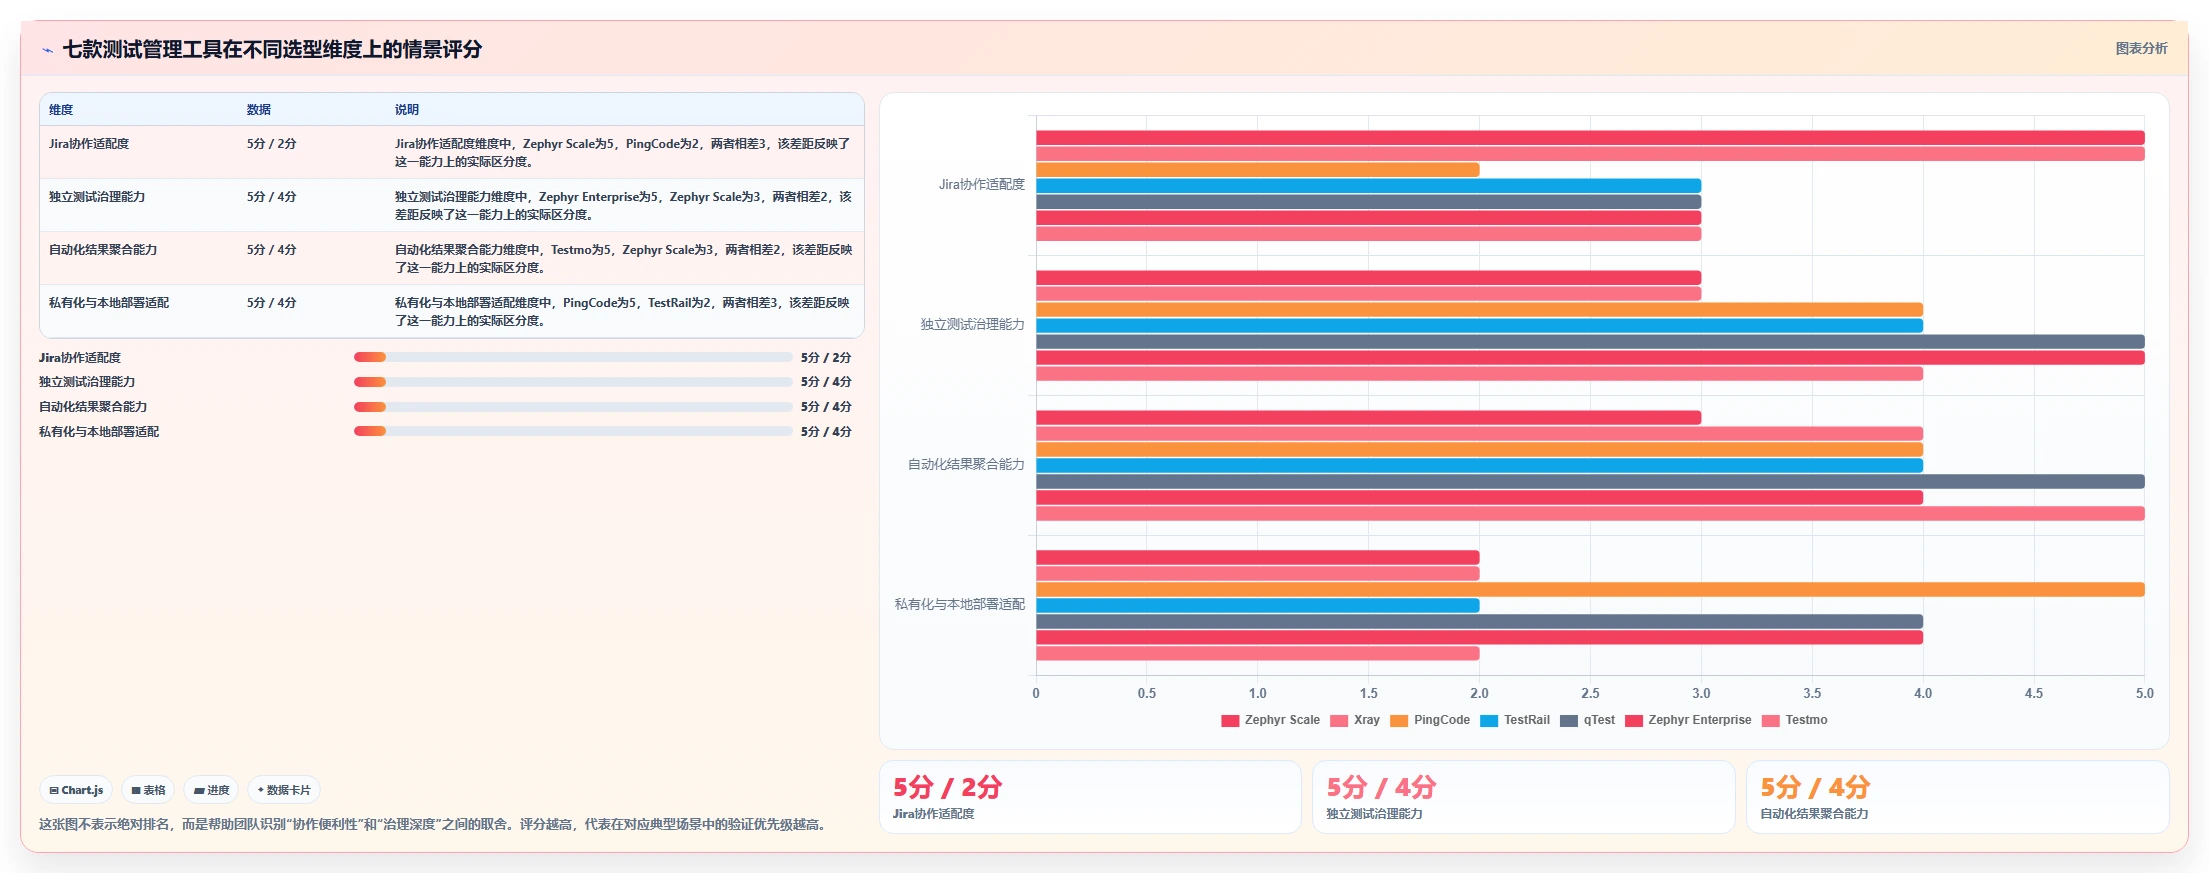The width and height of the screenshot is (2209, 873).
Task: Select the 数据 column header
Action: [x=259, y=110]
